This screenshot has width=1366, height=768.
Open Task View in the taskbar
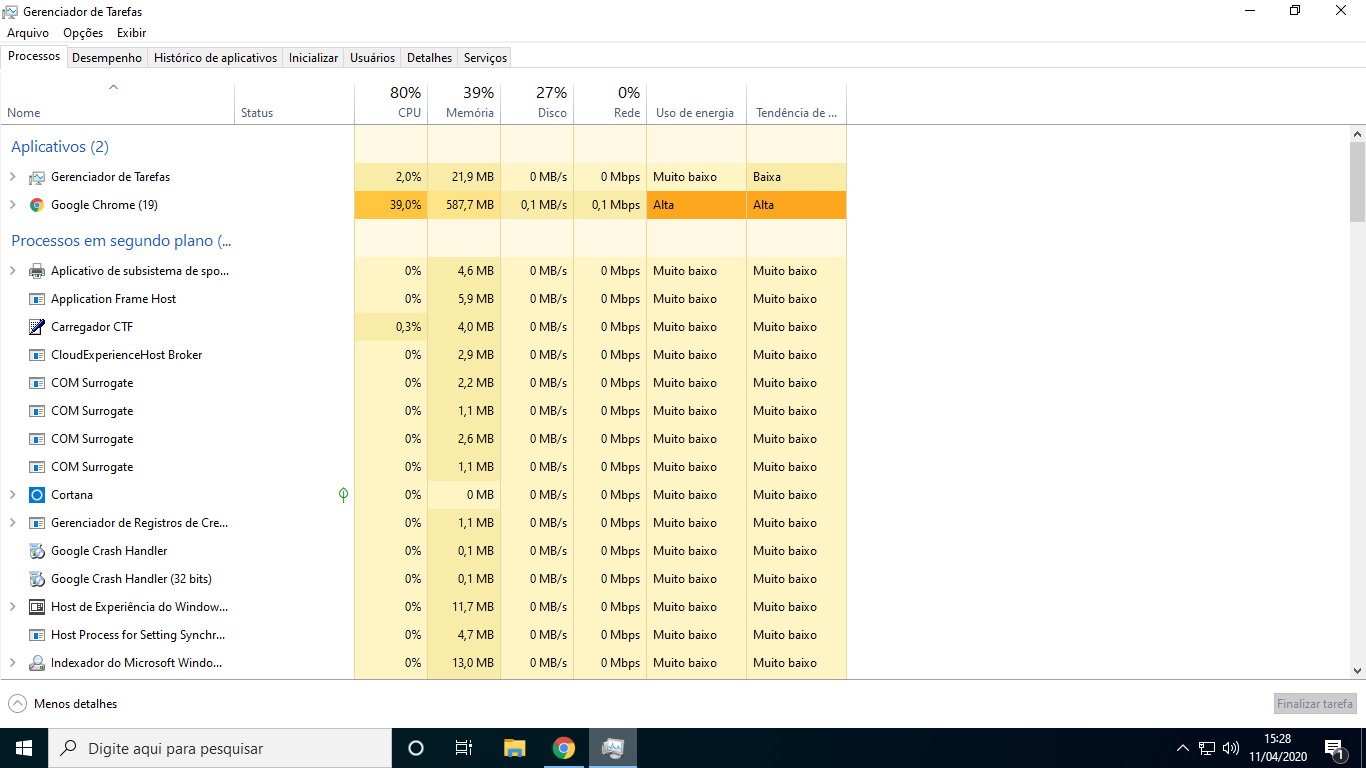pos(464,748)
